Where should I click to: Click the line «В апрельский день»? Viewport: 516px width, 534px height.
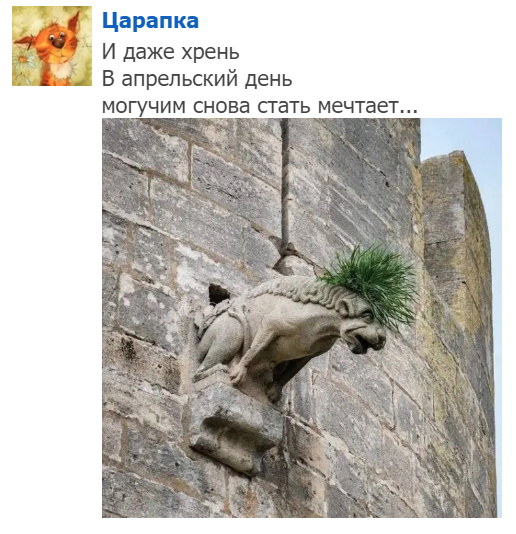click(x=197, y=79)
